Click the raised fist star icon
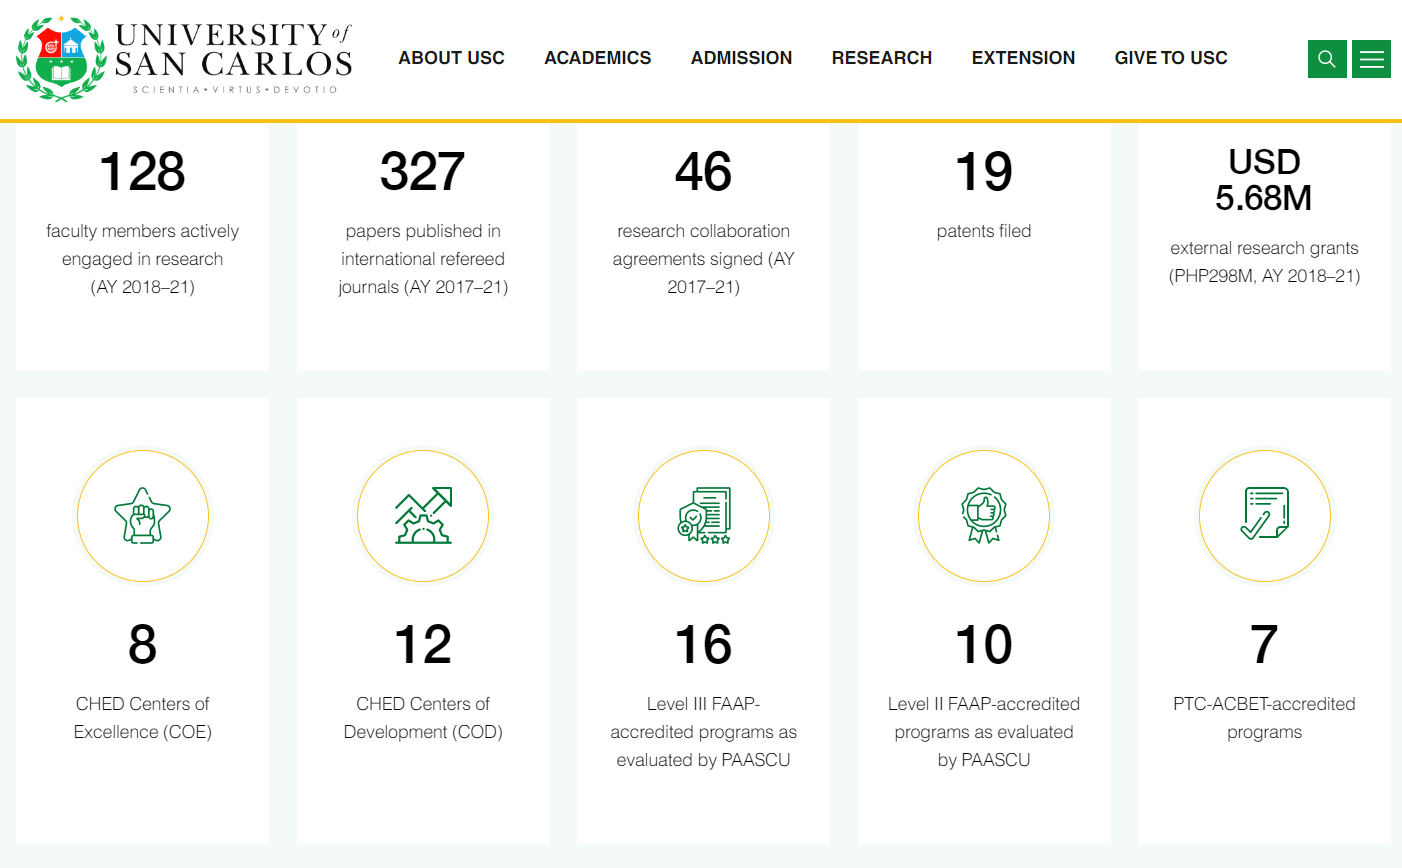Screen dimensions: 1402x868 [143, 516]
